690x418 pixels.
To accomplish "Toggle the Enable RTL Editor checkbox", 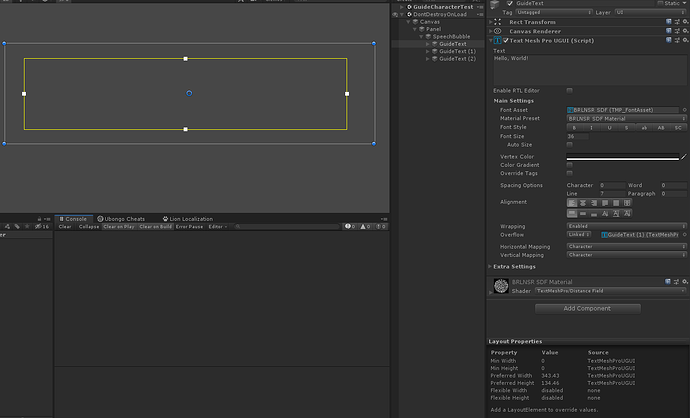I will [570, 91].
